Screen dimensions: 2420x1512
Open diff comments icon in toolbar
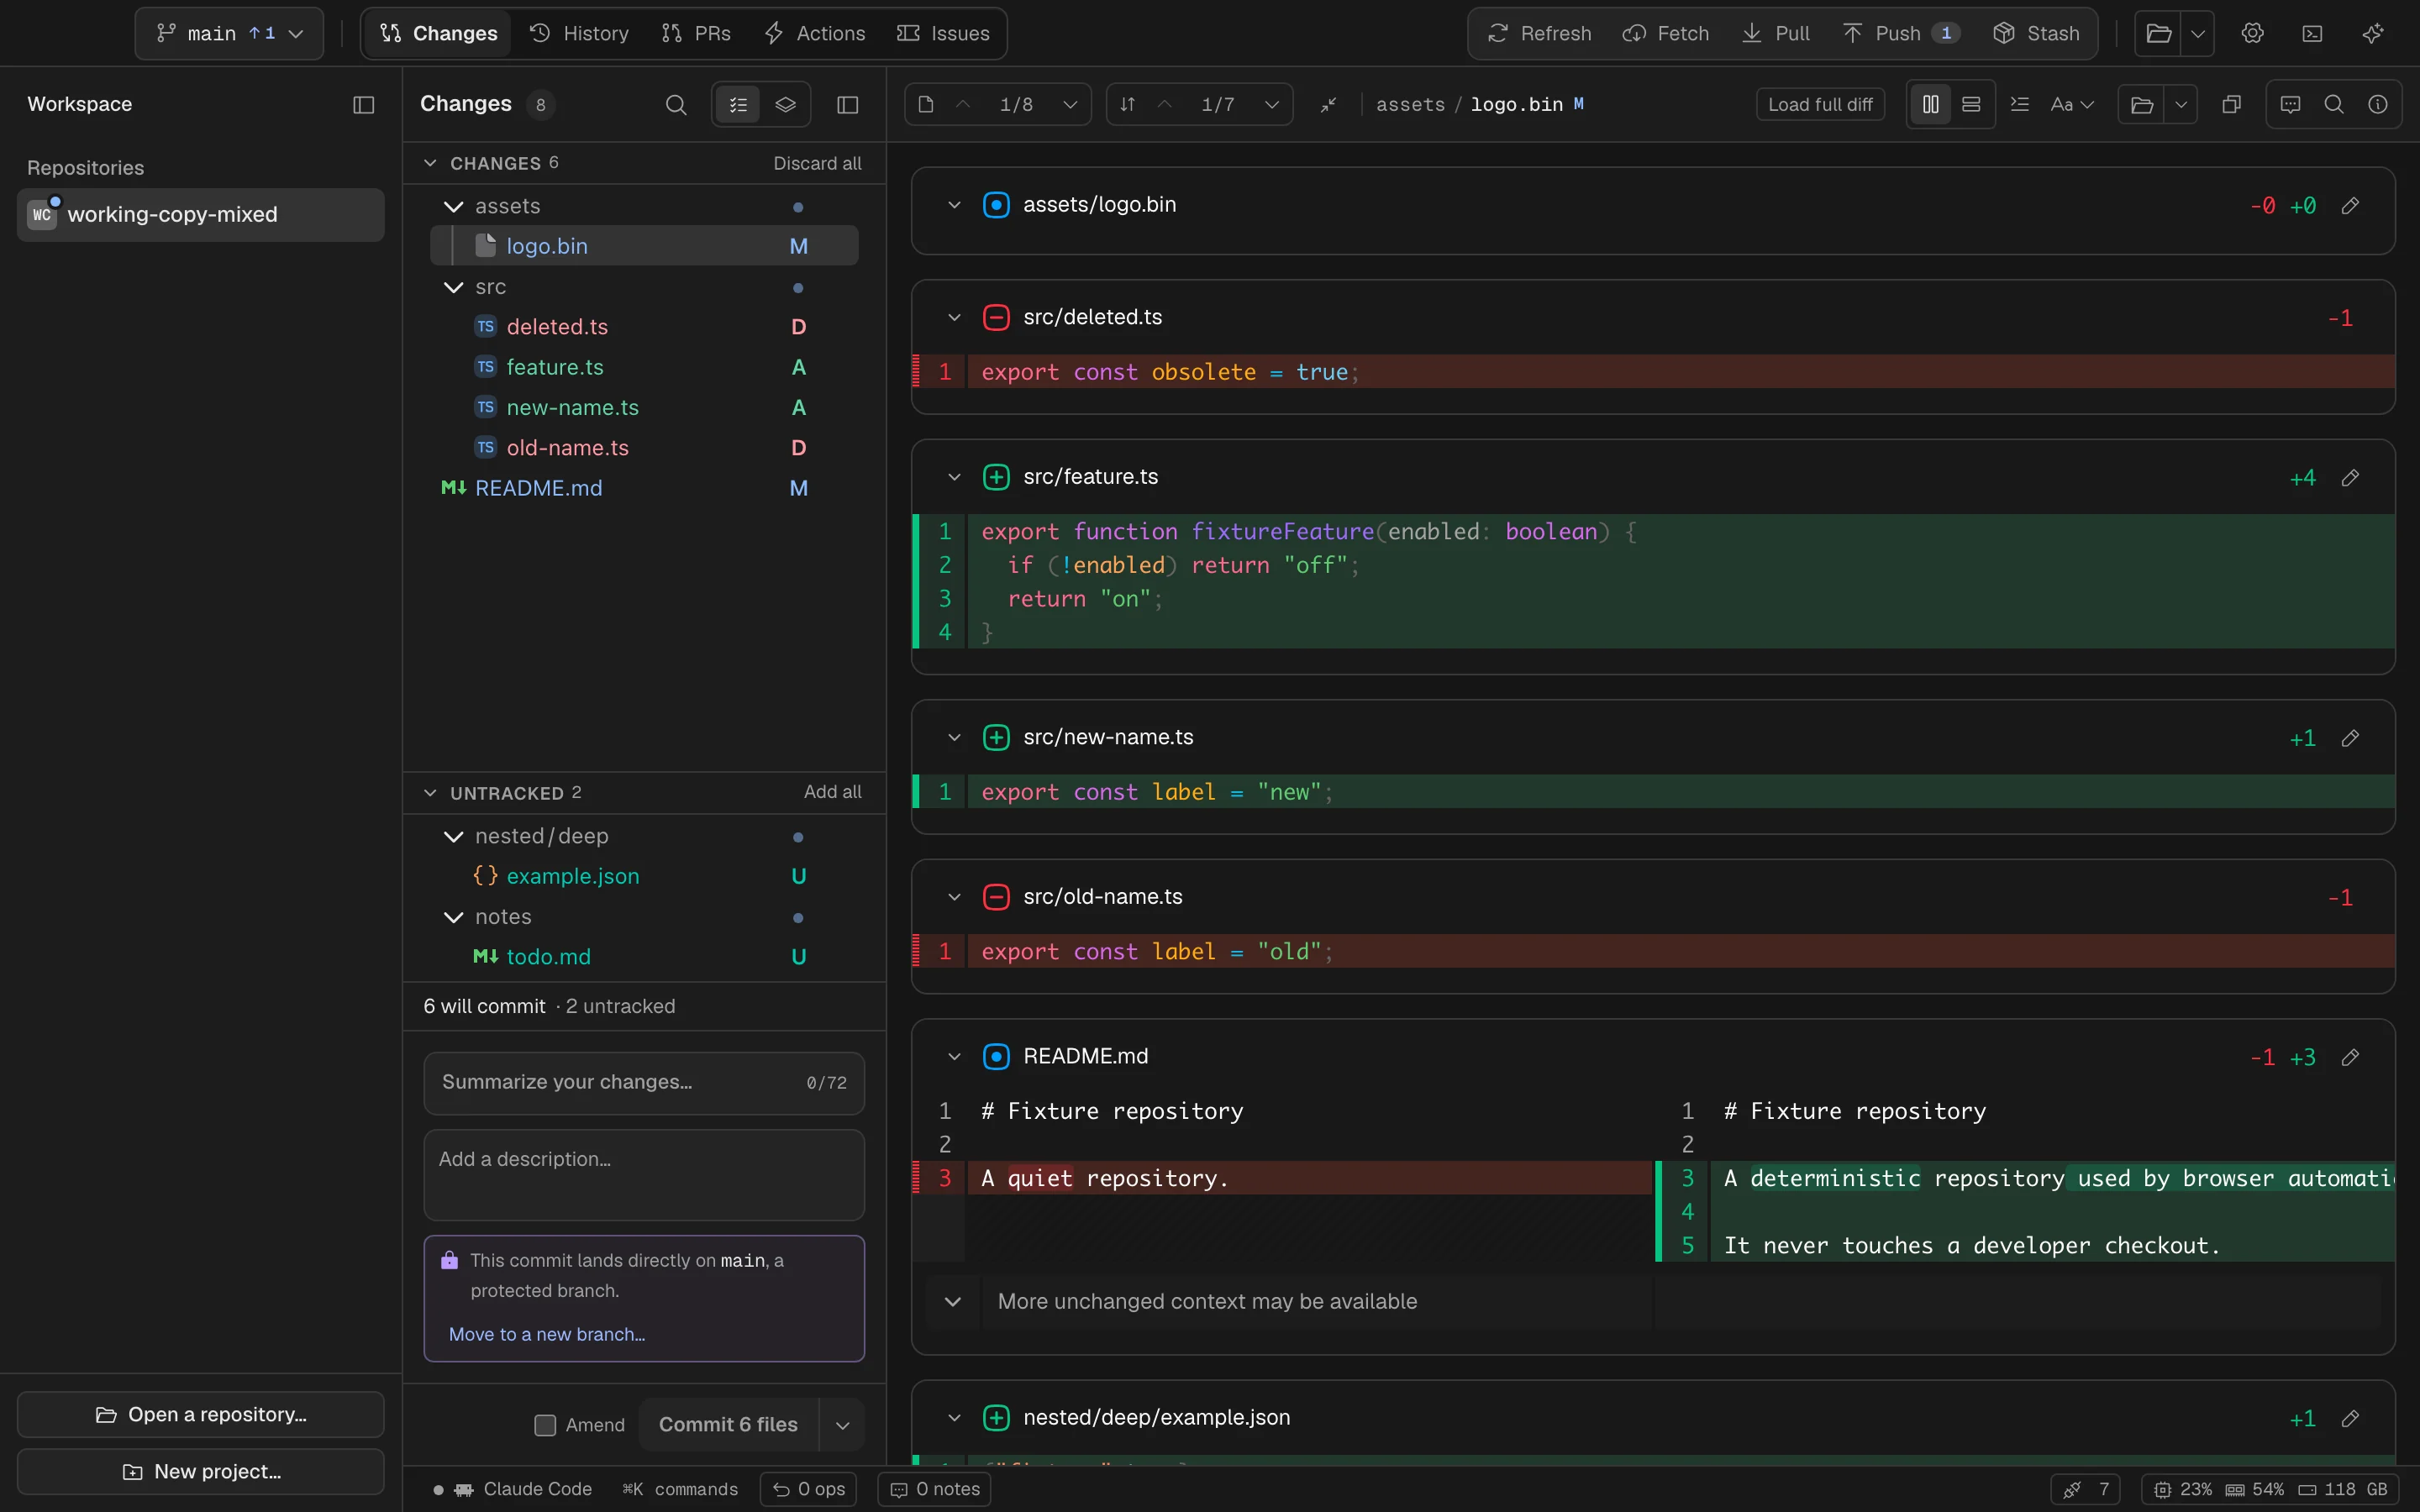point(2290,104)
